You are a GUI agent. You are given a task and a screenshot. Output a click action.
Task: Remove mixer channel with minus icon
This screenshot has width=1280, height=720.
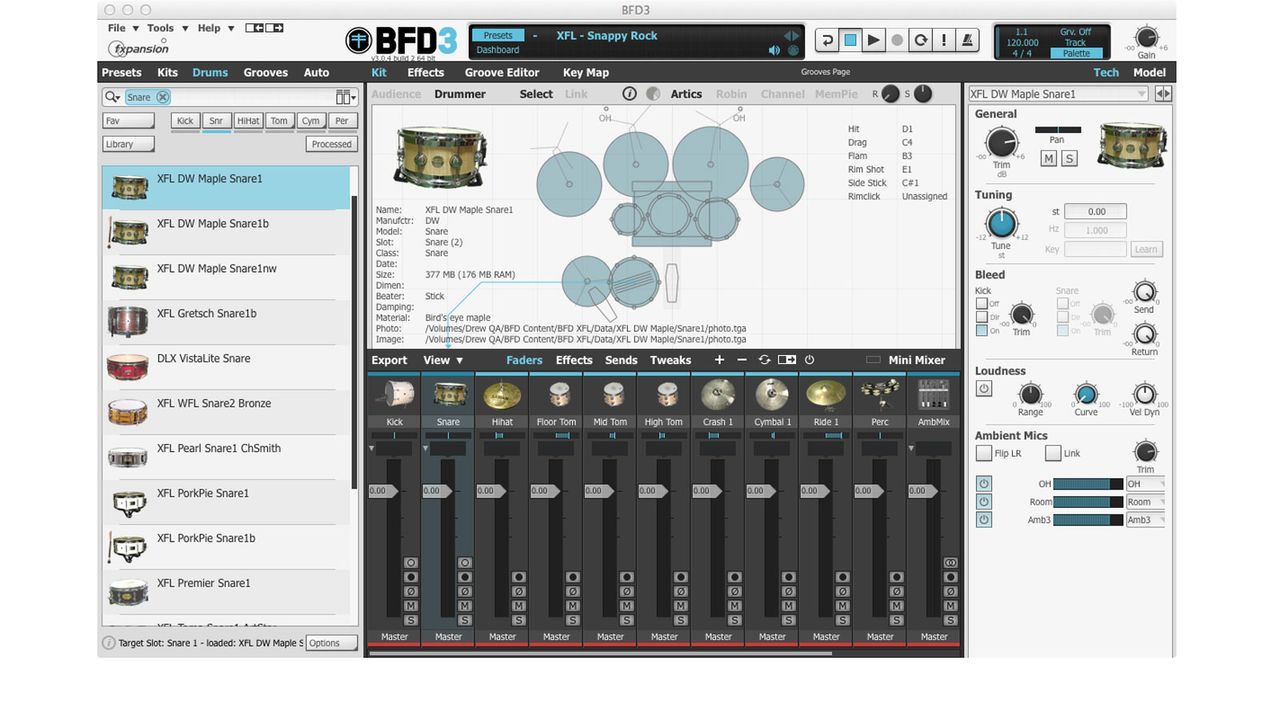click(742, 360)
